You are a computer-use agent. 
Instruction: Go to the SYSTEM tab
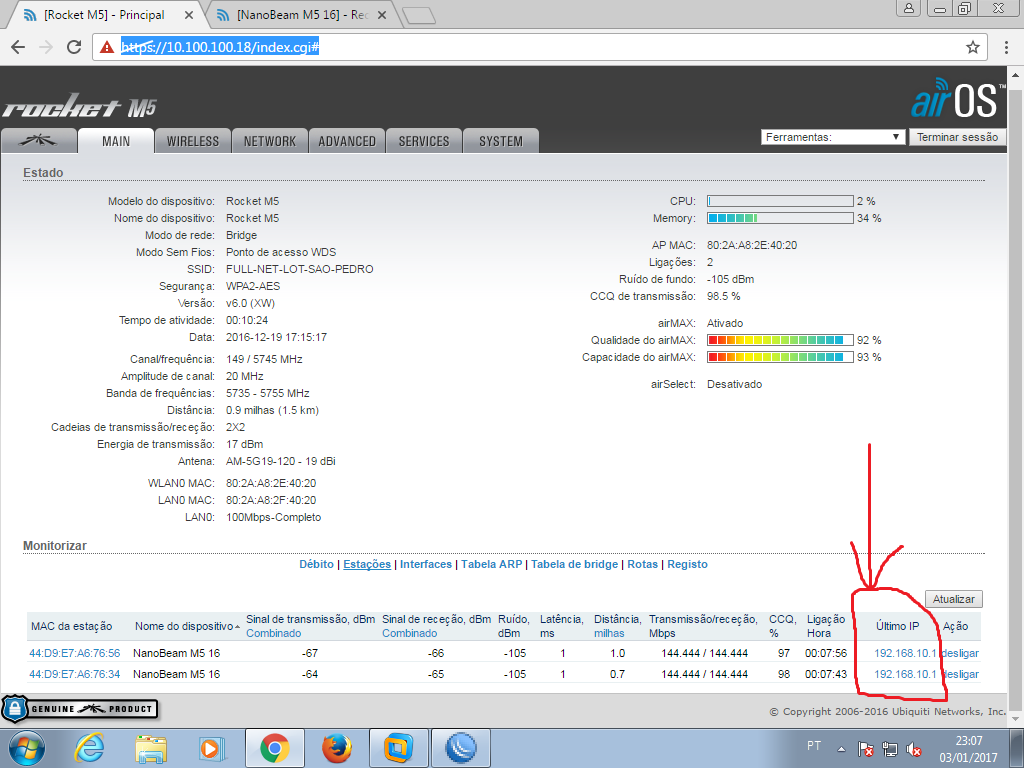click(501, 141)
